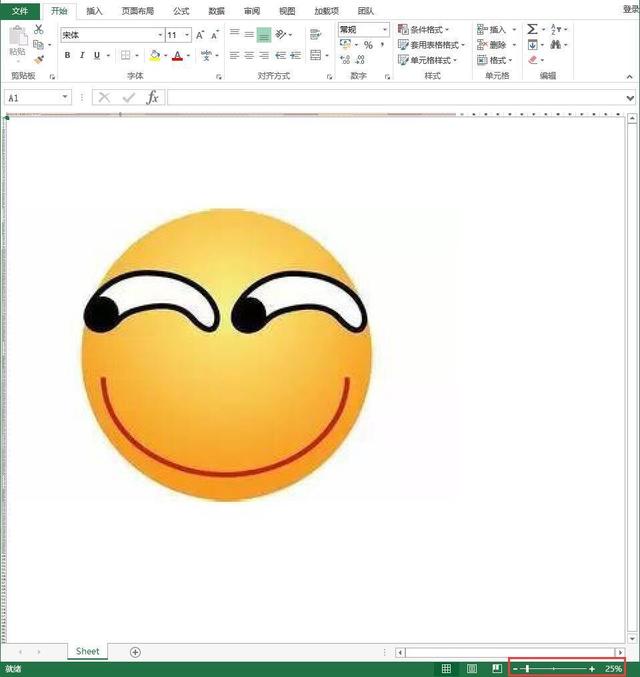This screenshot has width=640, height=677.
Task: Open the 插入 insert cells dropdown in Cells group
Action: (x=514, y=30)
